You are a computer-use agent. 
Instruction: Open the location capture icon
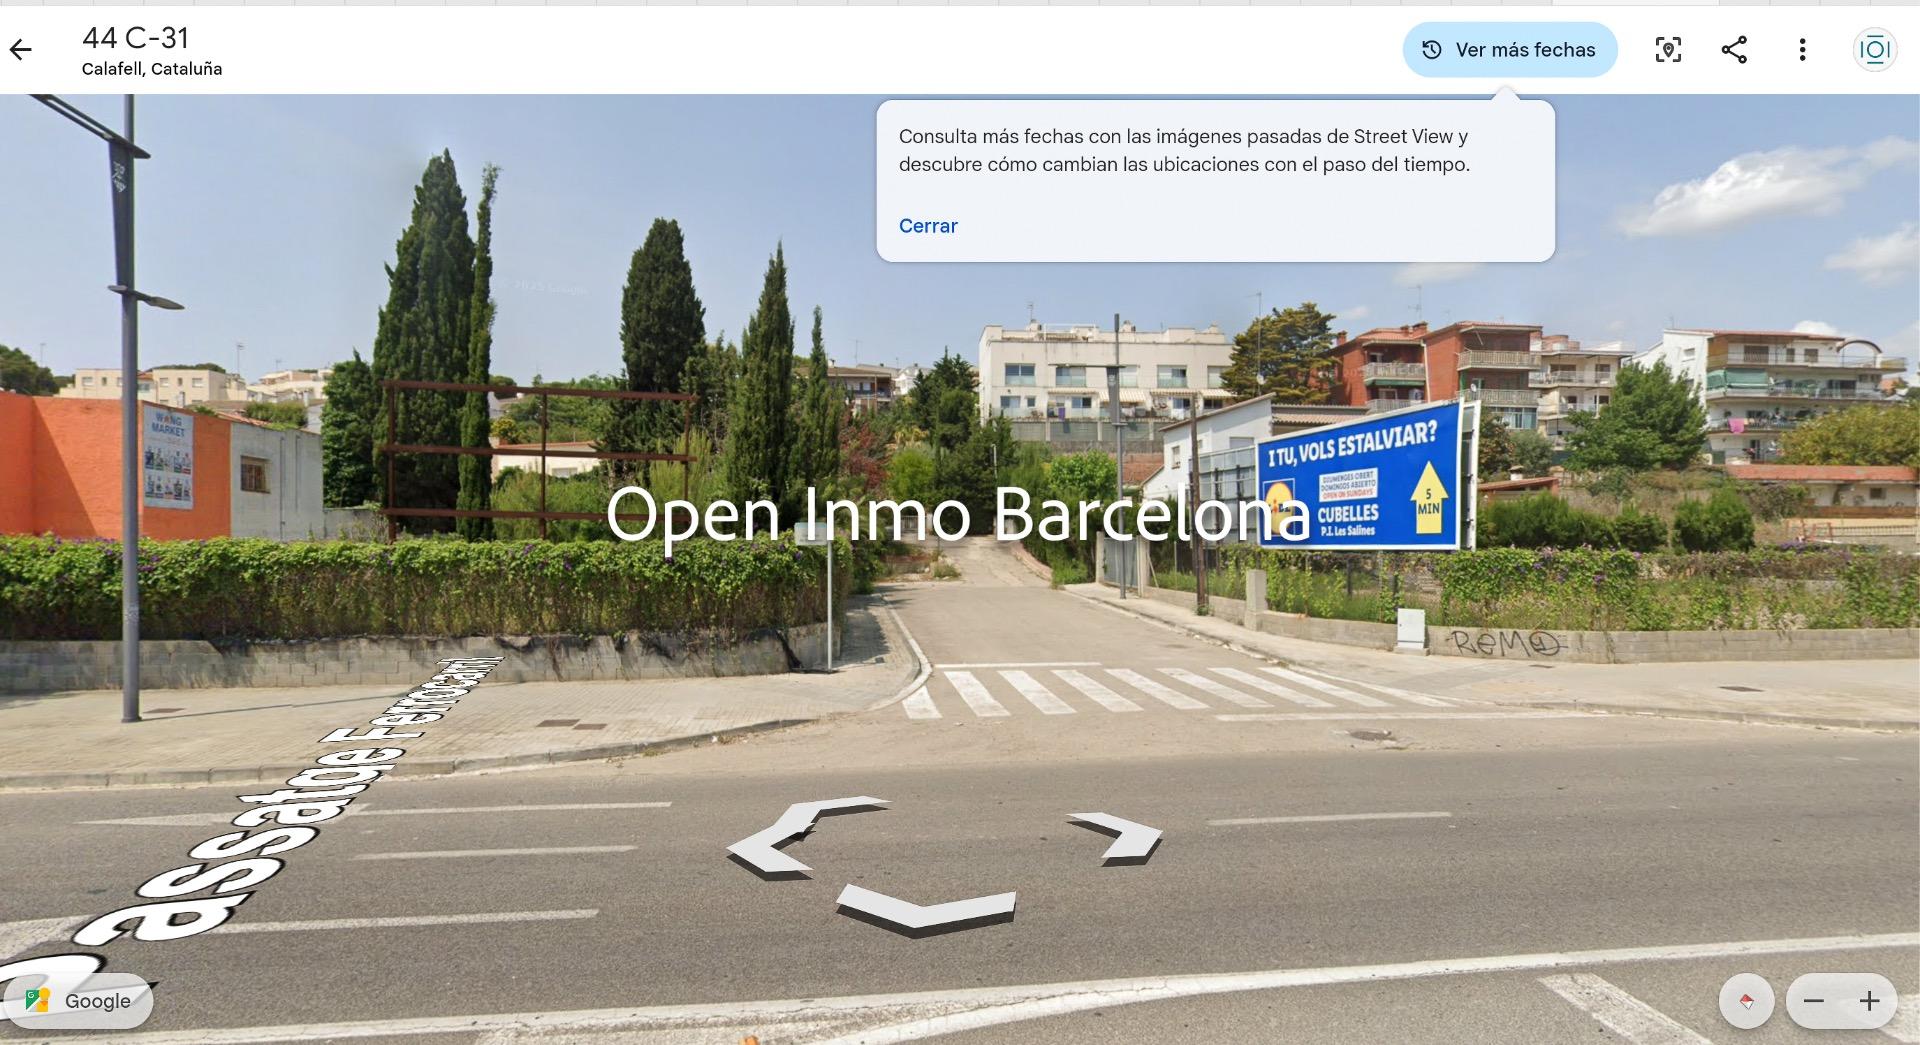(x=1668, y=50)
